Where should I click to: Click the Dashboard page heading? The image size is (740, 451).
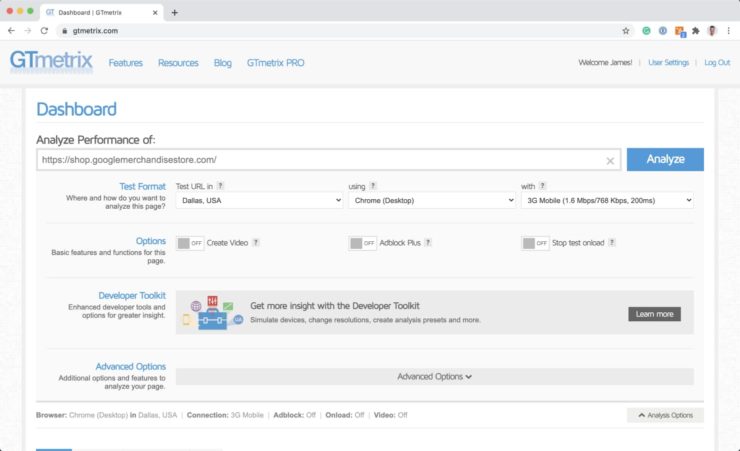pyautogui.click(x=76, y=109)
